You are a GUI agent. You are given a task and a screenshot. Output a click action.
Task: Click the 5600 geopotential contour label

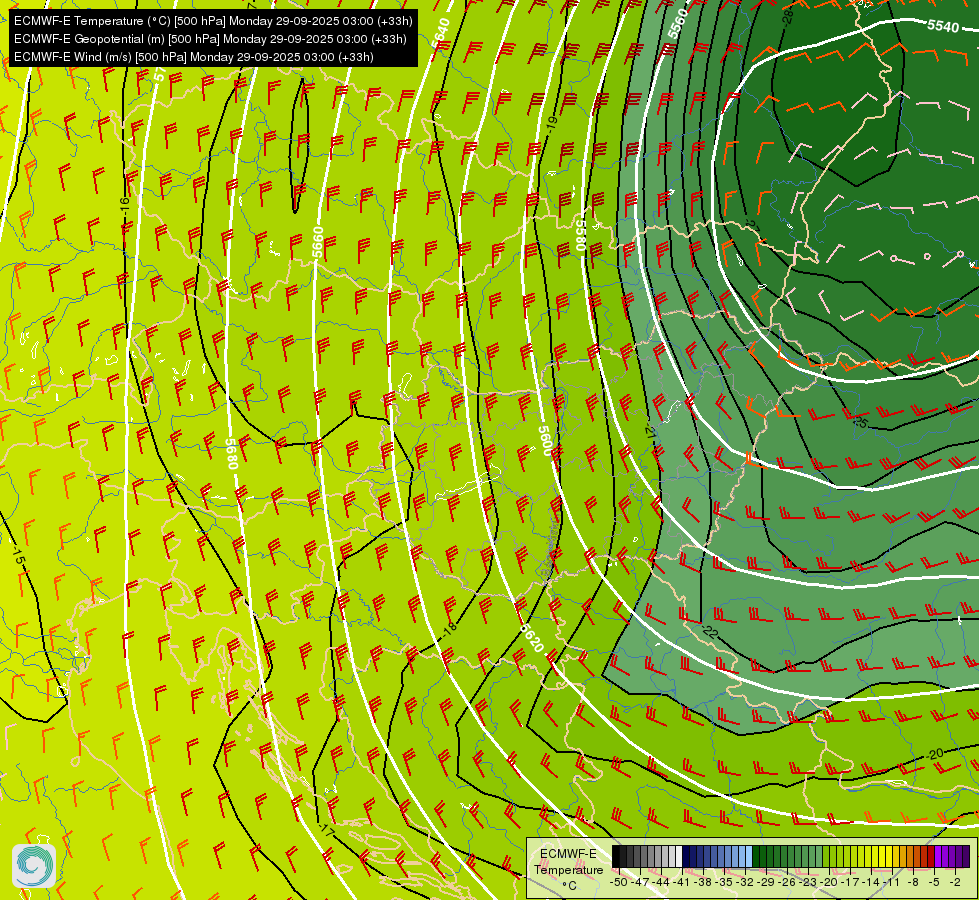545,441
